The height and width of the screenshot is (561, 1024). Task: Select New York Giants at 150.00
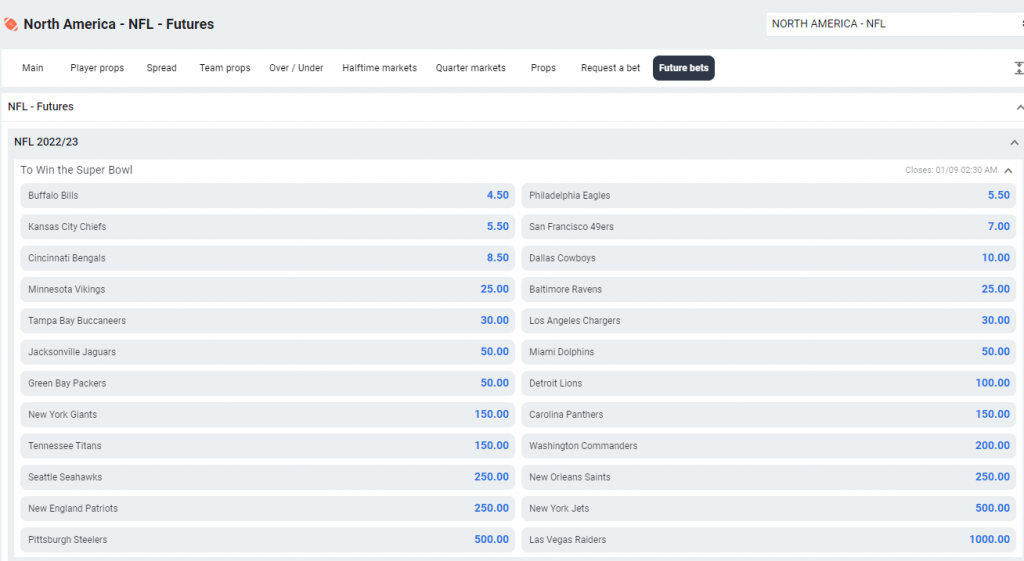(268, 415)
